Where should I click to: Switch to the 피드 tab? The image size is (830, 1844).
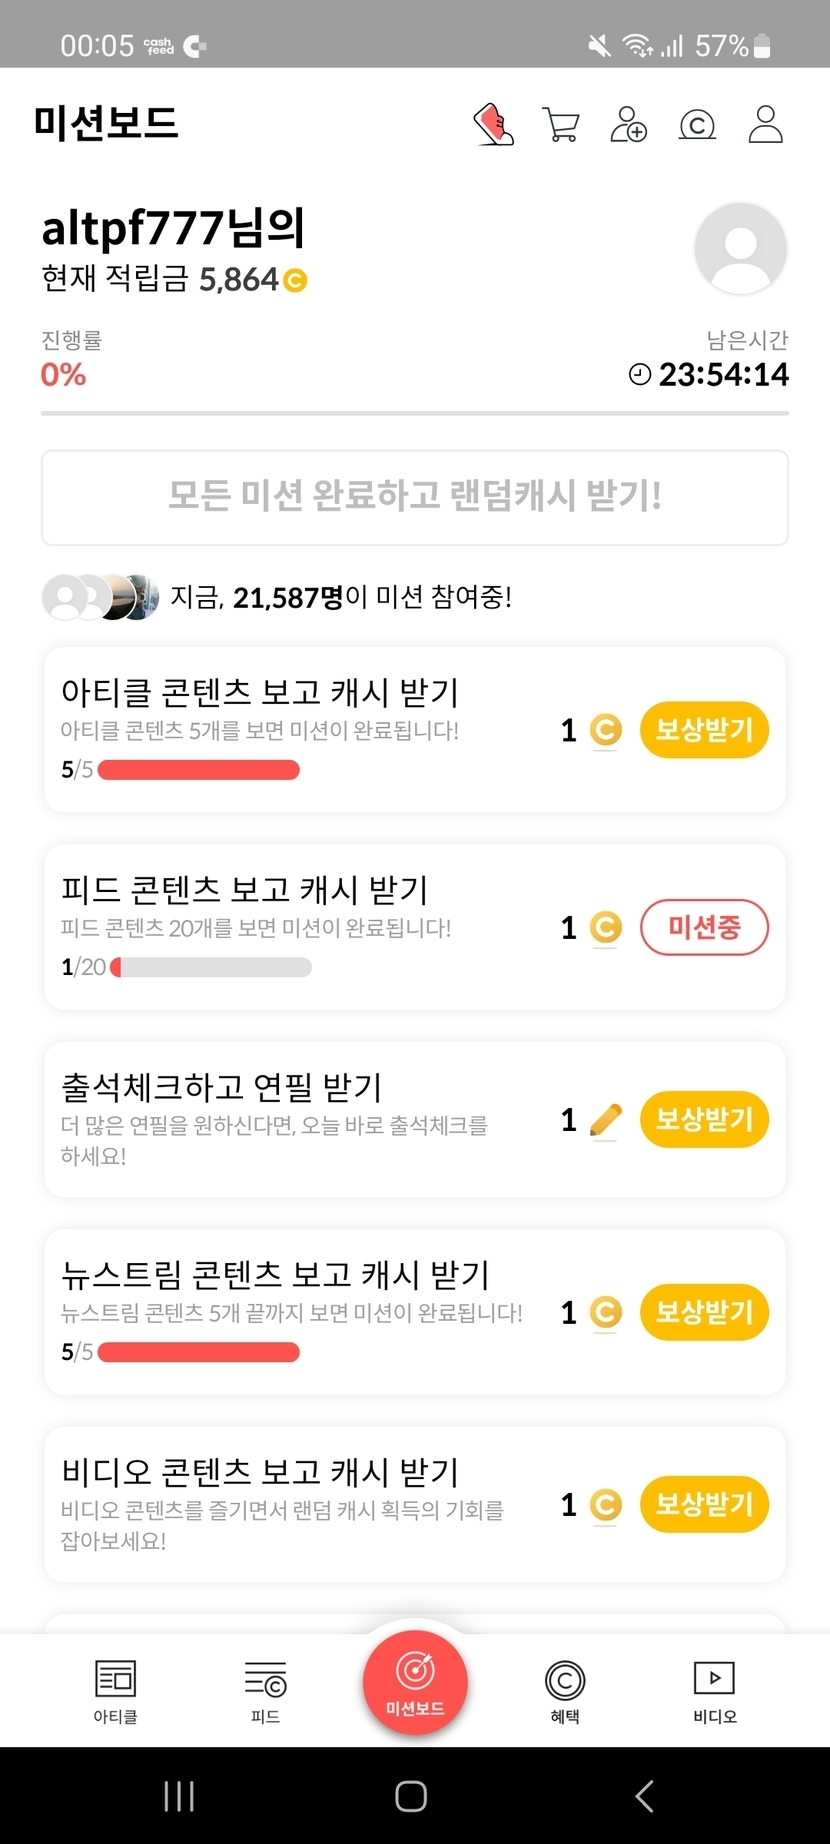tap(265, 1691)
